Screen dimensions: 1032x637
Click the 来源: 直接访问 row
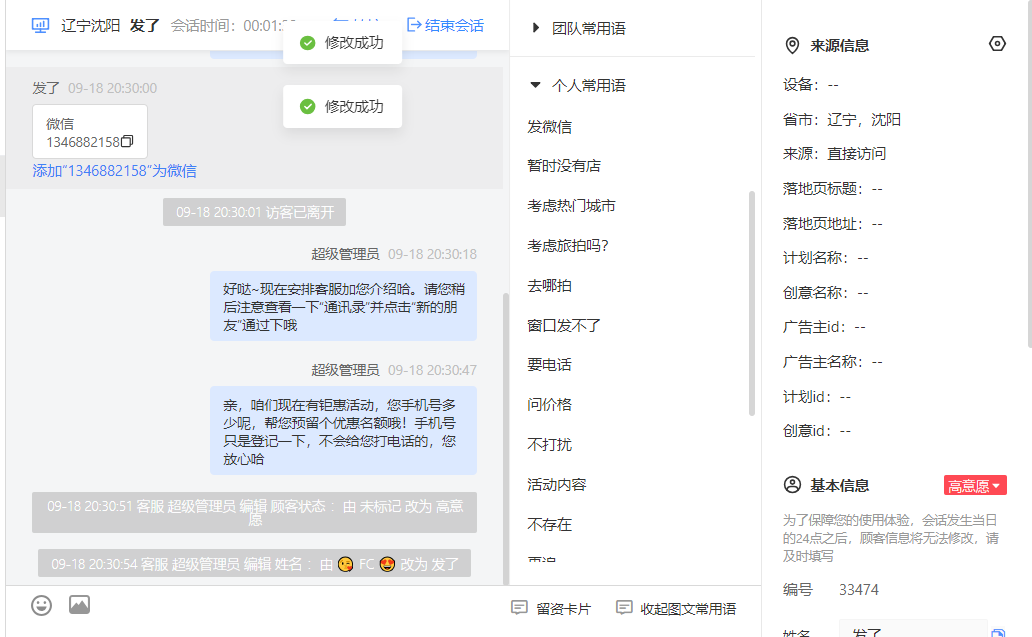(835, 154)
